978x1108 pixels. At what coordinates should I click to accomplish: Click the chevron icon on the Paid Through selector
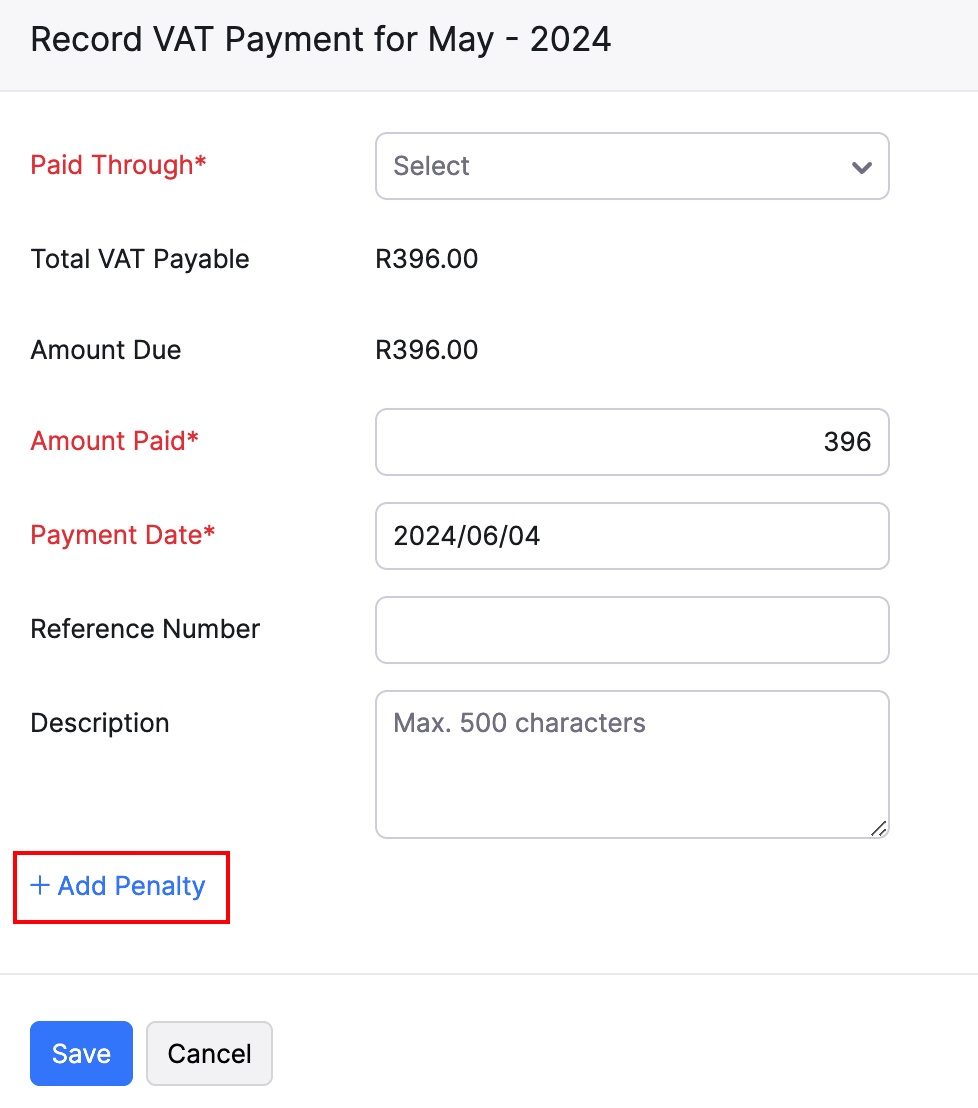[861, 167]
